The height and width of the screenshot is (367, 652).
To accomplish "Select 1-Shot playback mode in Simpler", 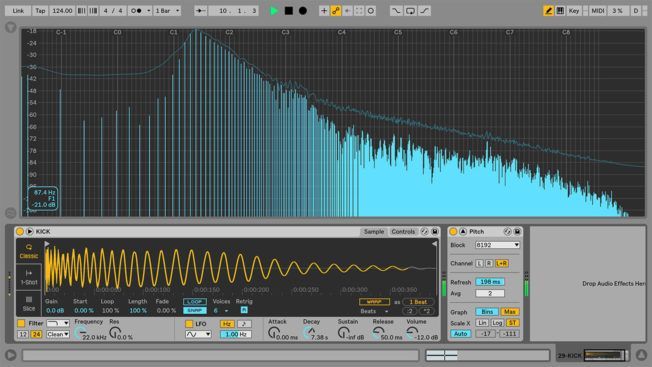I will tap(29, 277).
